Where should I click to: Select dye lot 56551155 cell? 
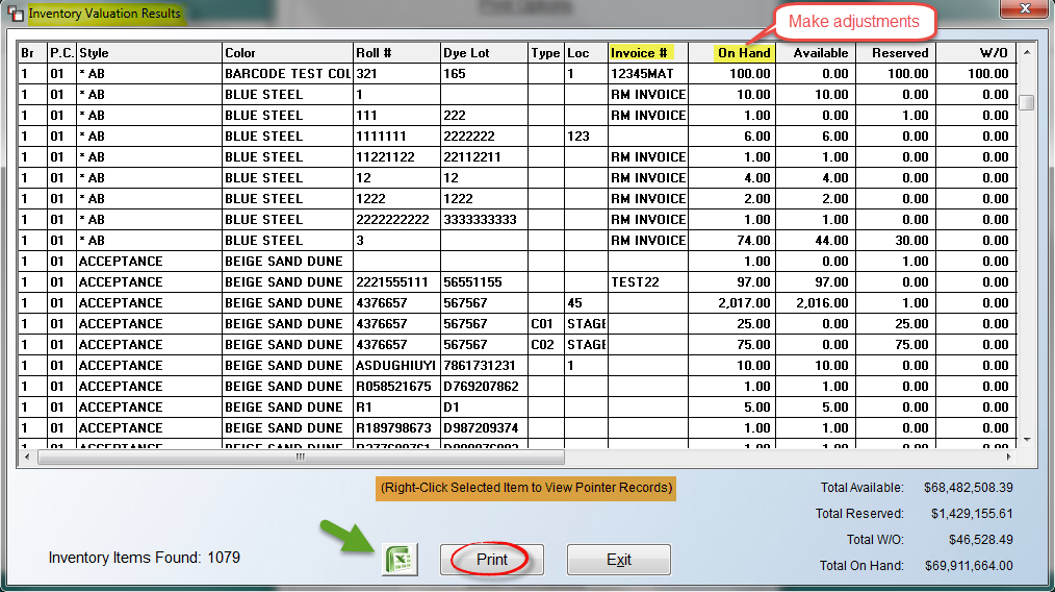(x=484, y=282)
